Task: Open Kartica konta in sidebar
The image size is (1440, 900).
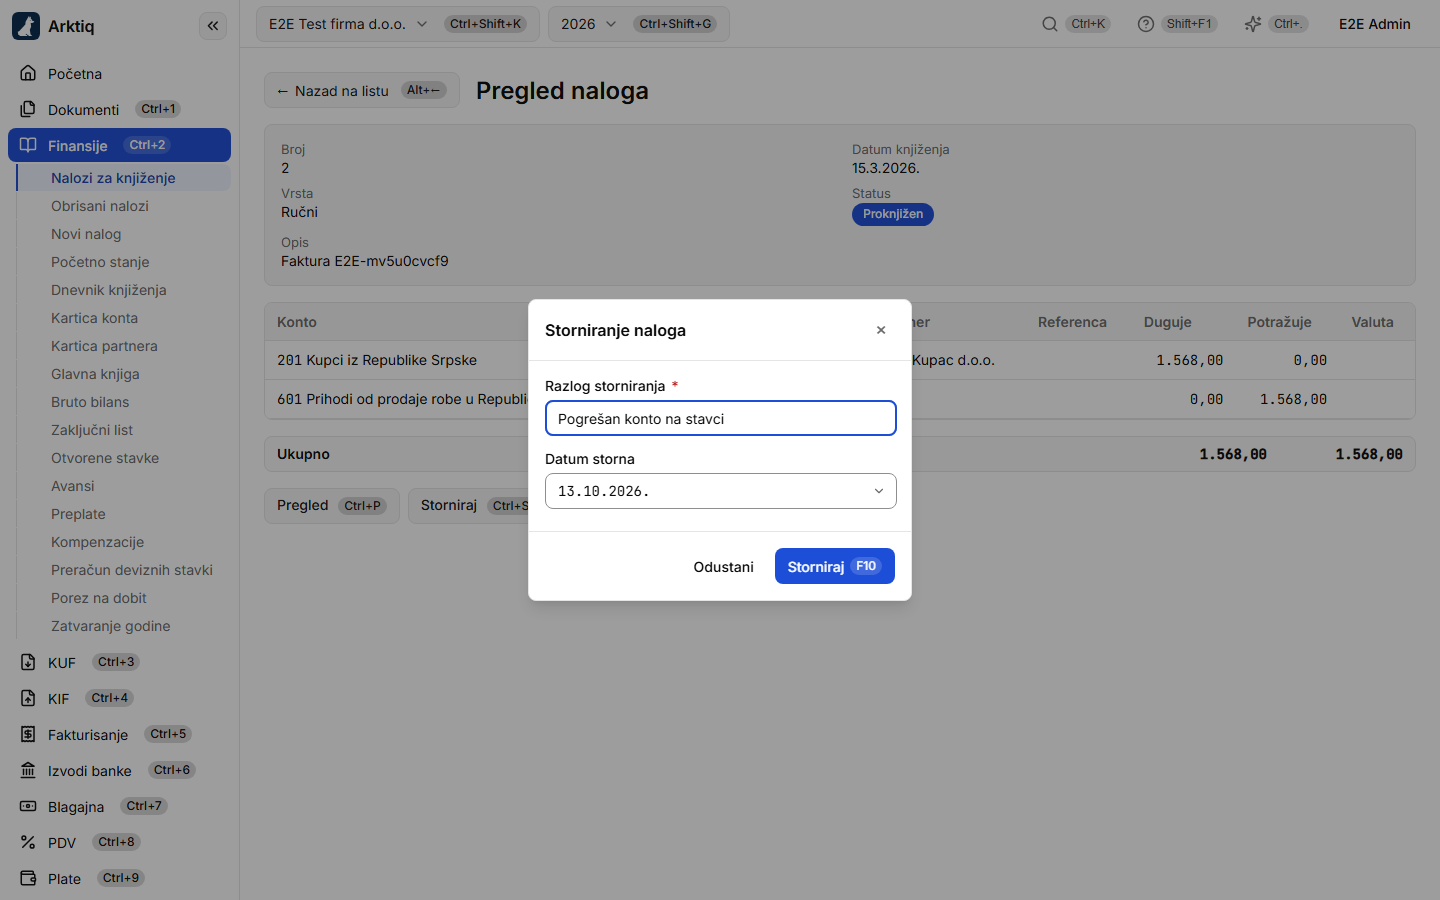Action: pyautogui.click(x=124, y=318)
